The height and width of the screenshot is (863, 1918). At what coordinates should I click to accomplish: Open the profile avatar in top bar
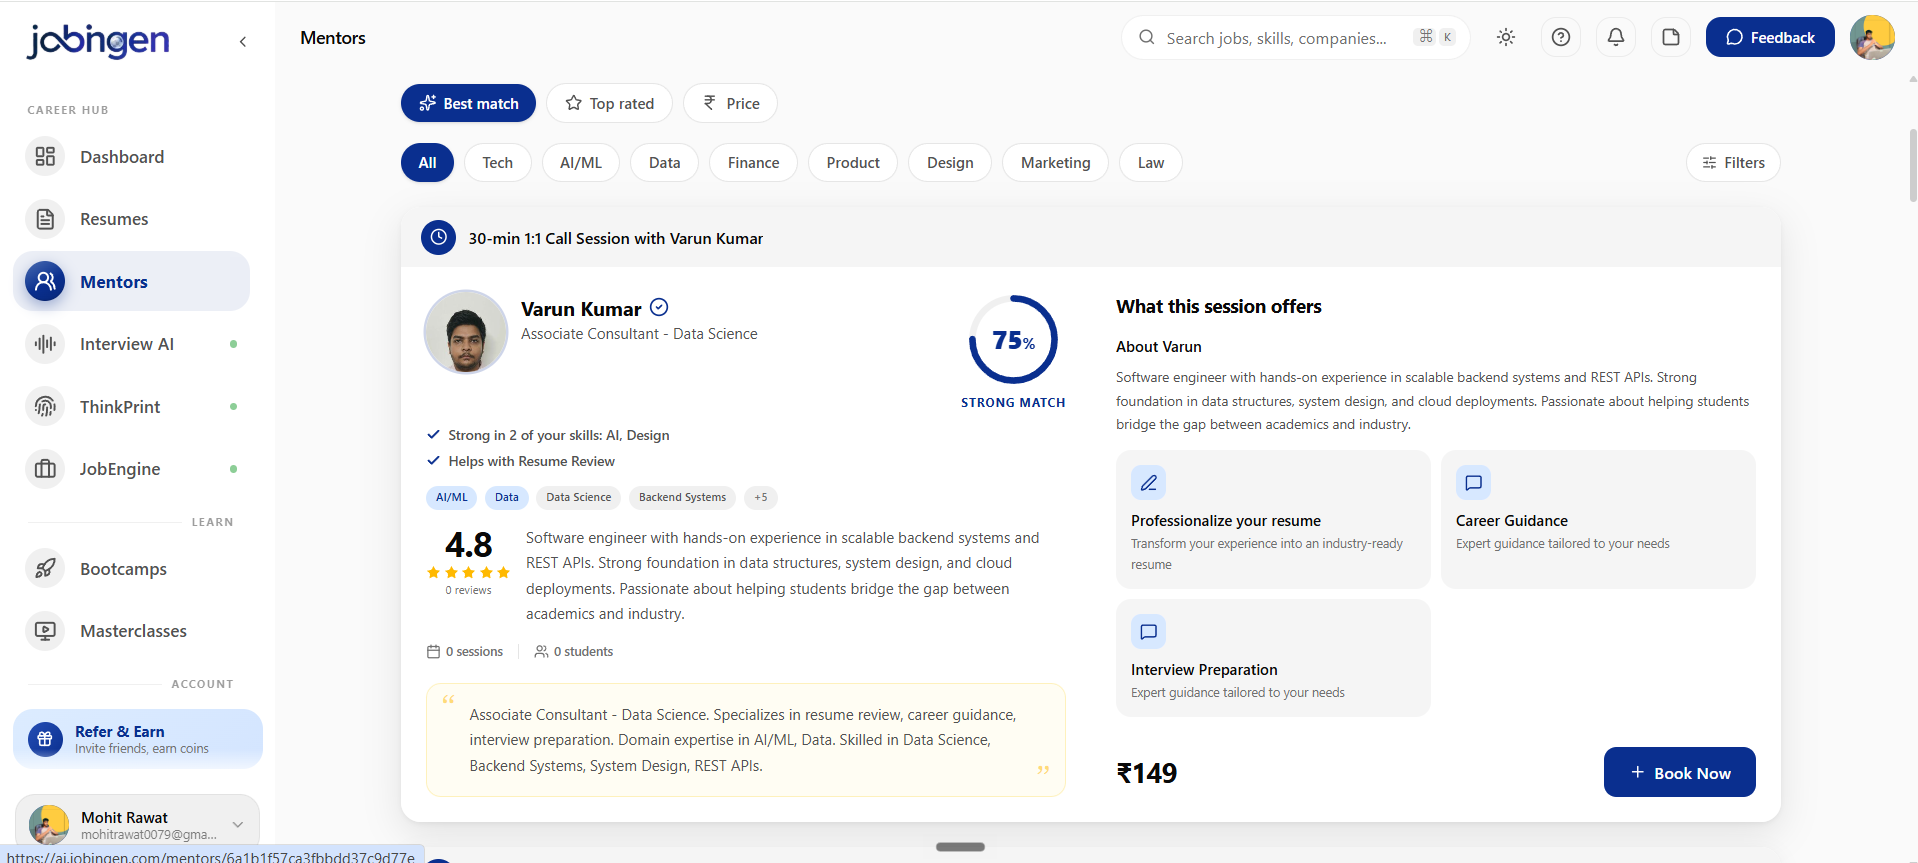(1872, 37)
